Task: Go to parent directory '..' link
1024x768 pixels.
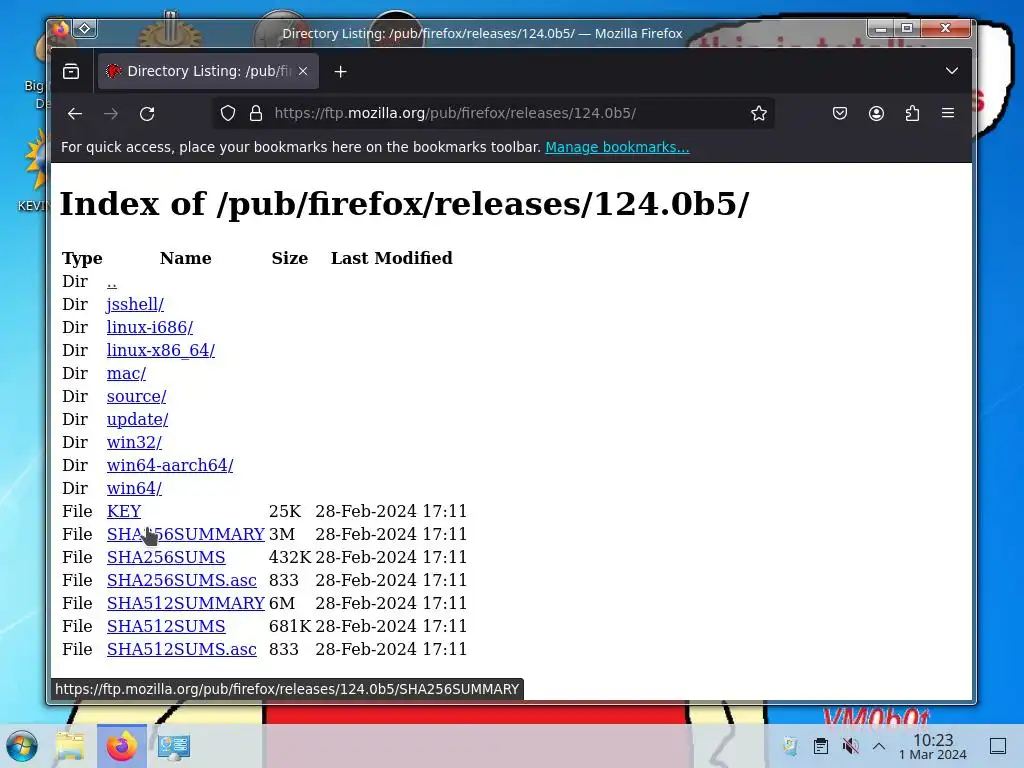Action: [x=112, y=281]
